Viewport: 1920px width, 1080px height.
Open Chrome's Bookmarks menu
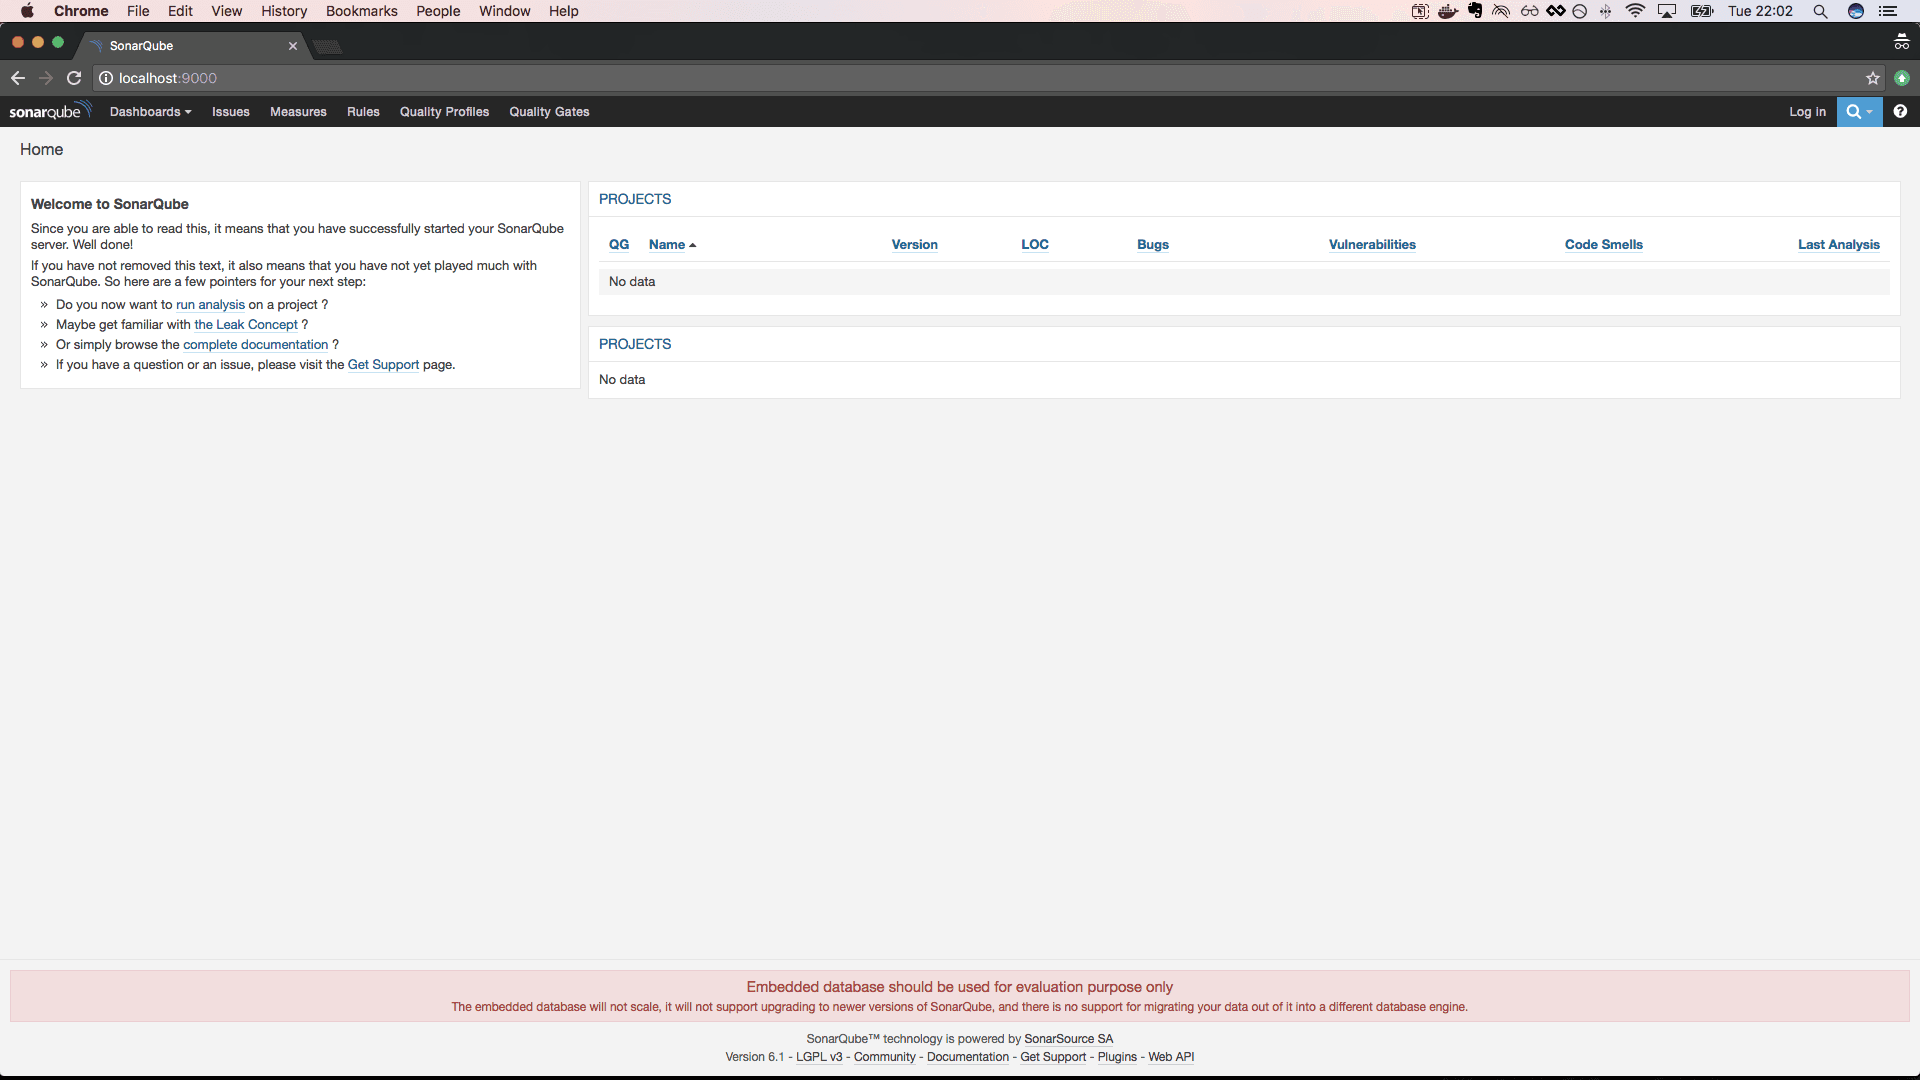coord(361,11)
